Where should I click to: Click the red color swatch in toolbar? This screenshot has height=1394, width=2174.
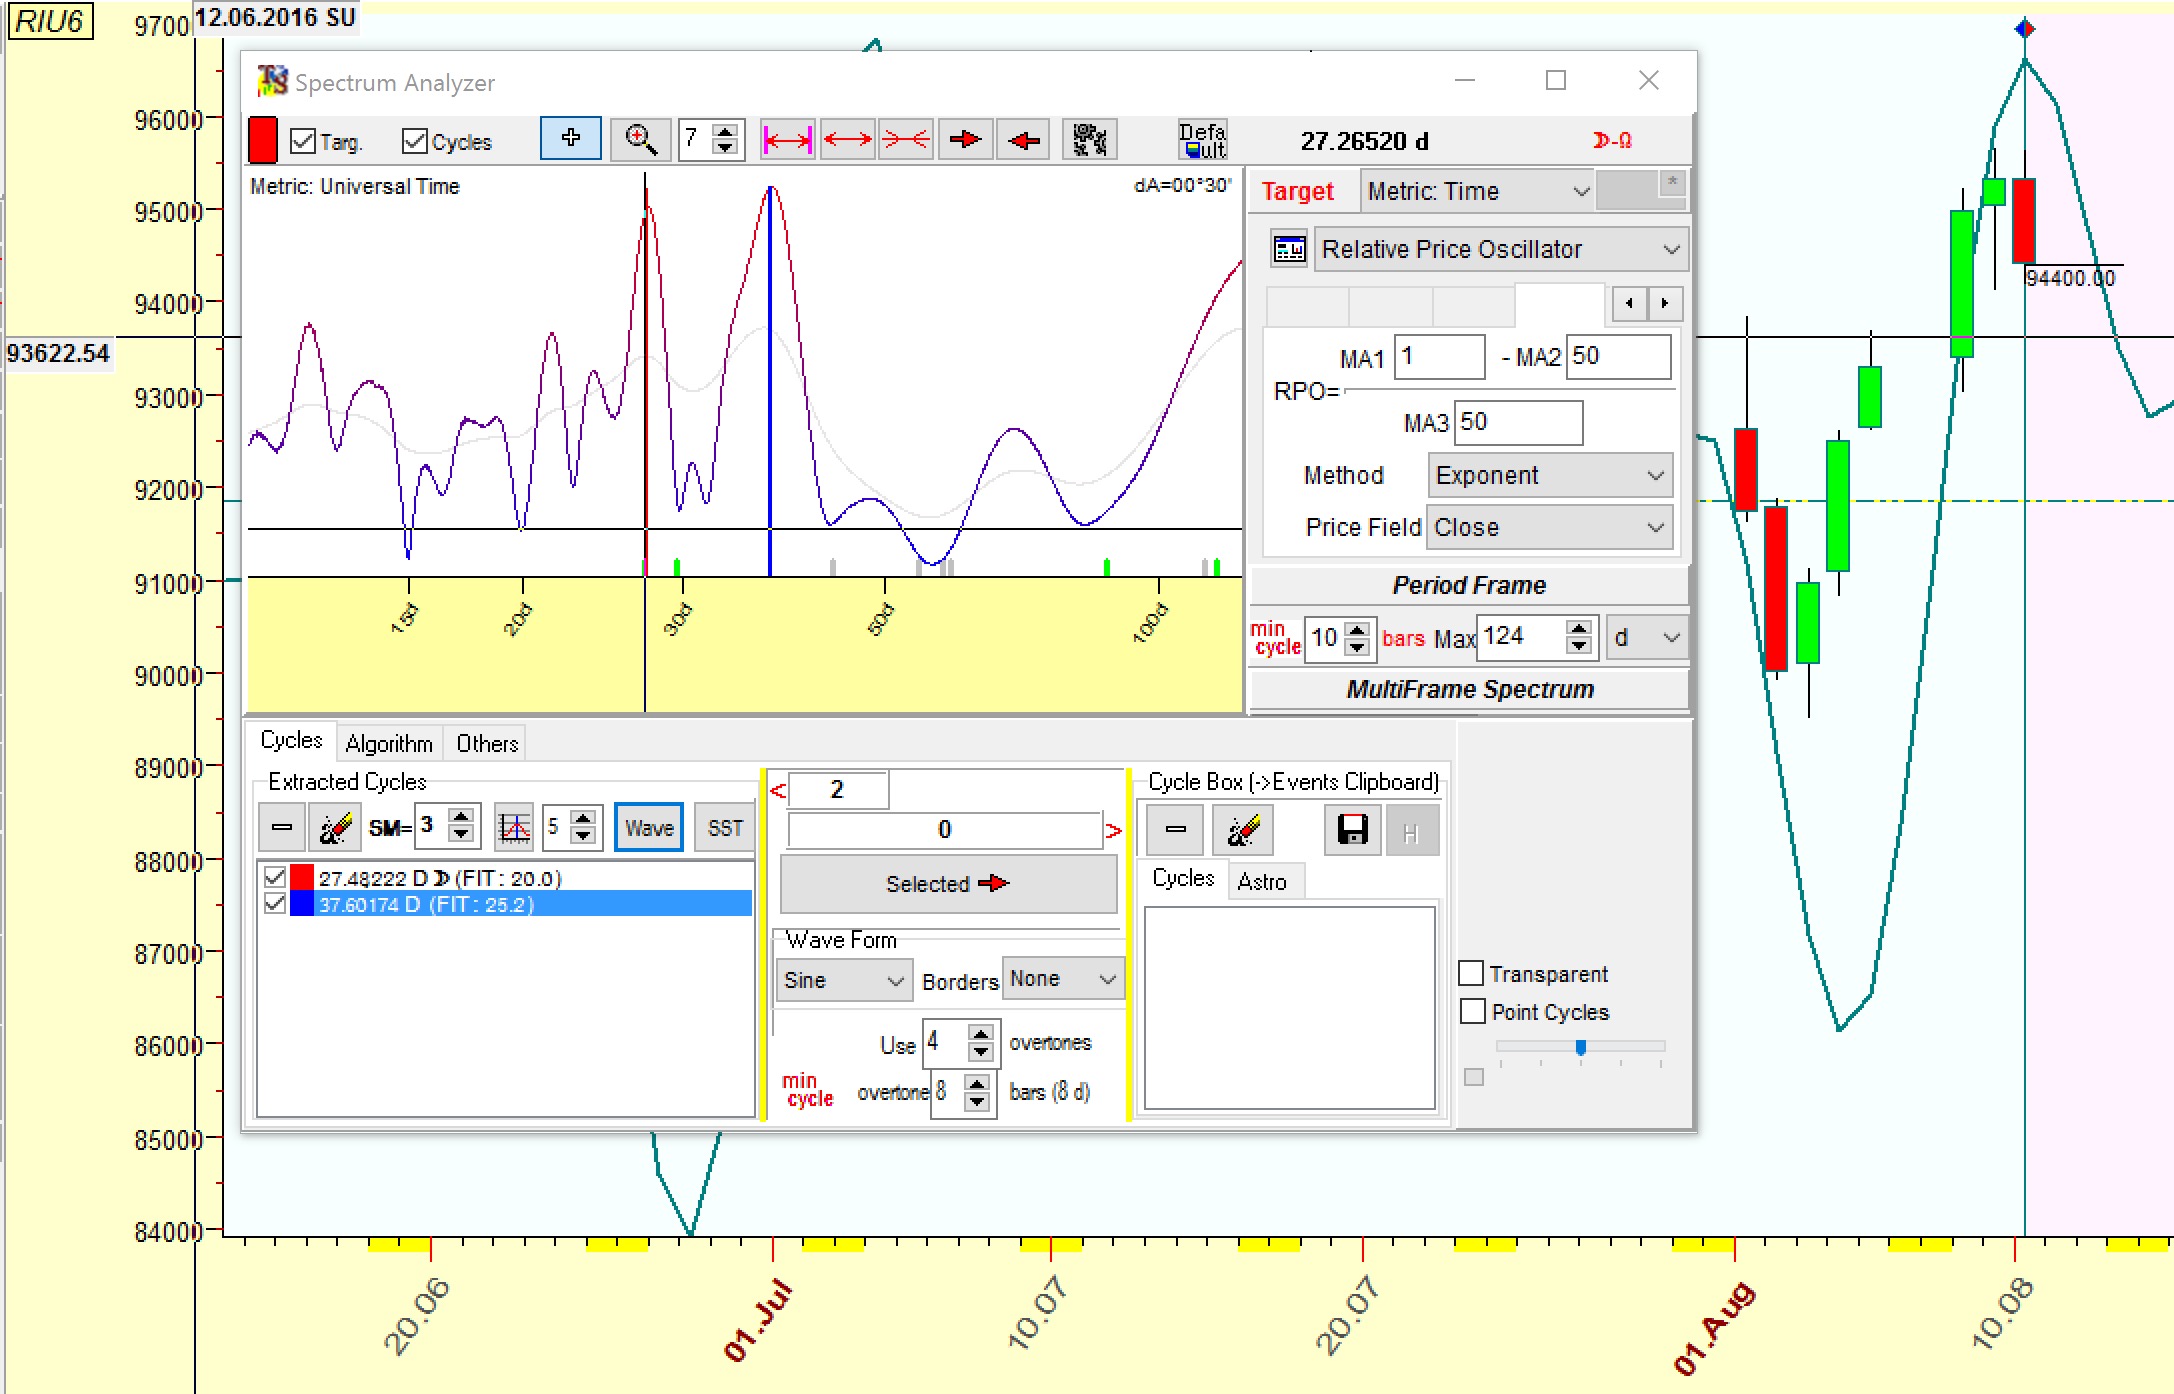262,140
